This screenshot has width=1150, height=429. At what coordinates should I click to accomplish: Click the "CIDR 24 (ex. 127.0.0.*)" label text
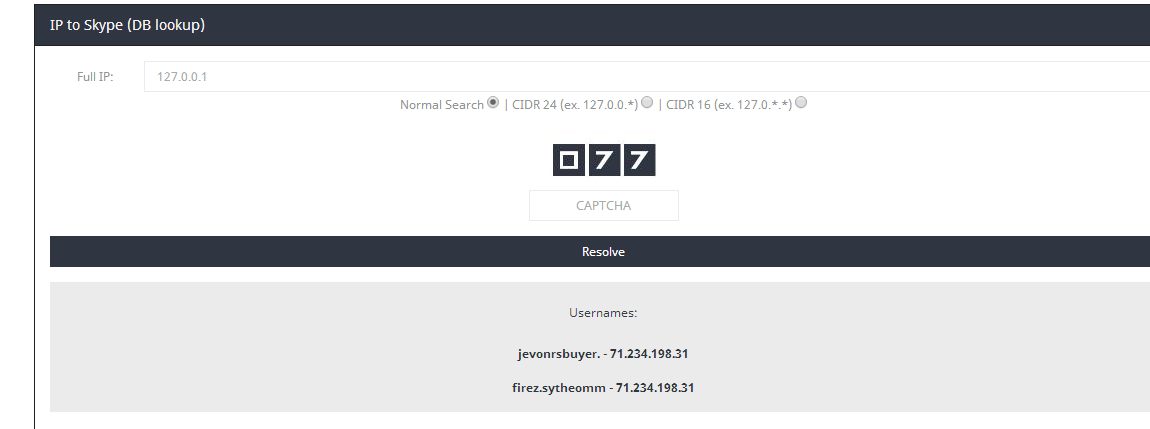tap(575, 105)
